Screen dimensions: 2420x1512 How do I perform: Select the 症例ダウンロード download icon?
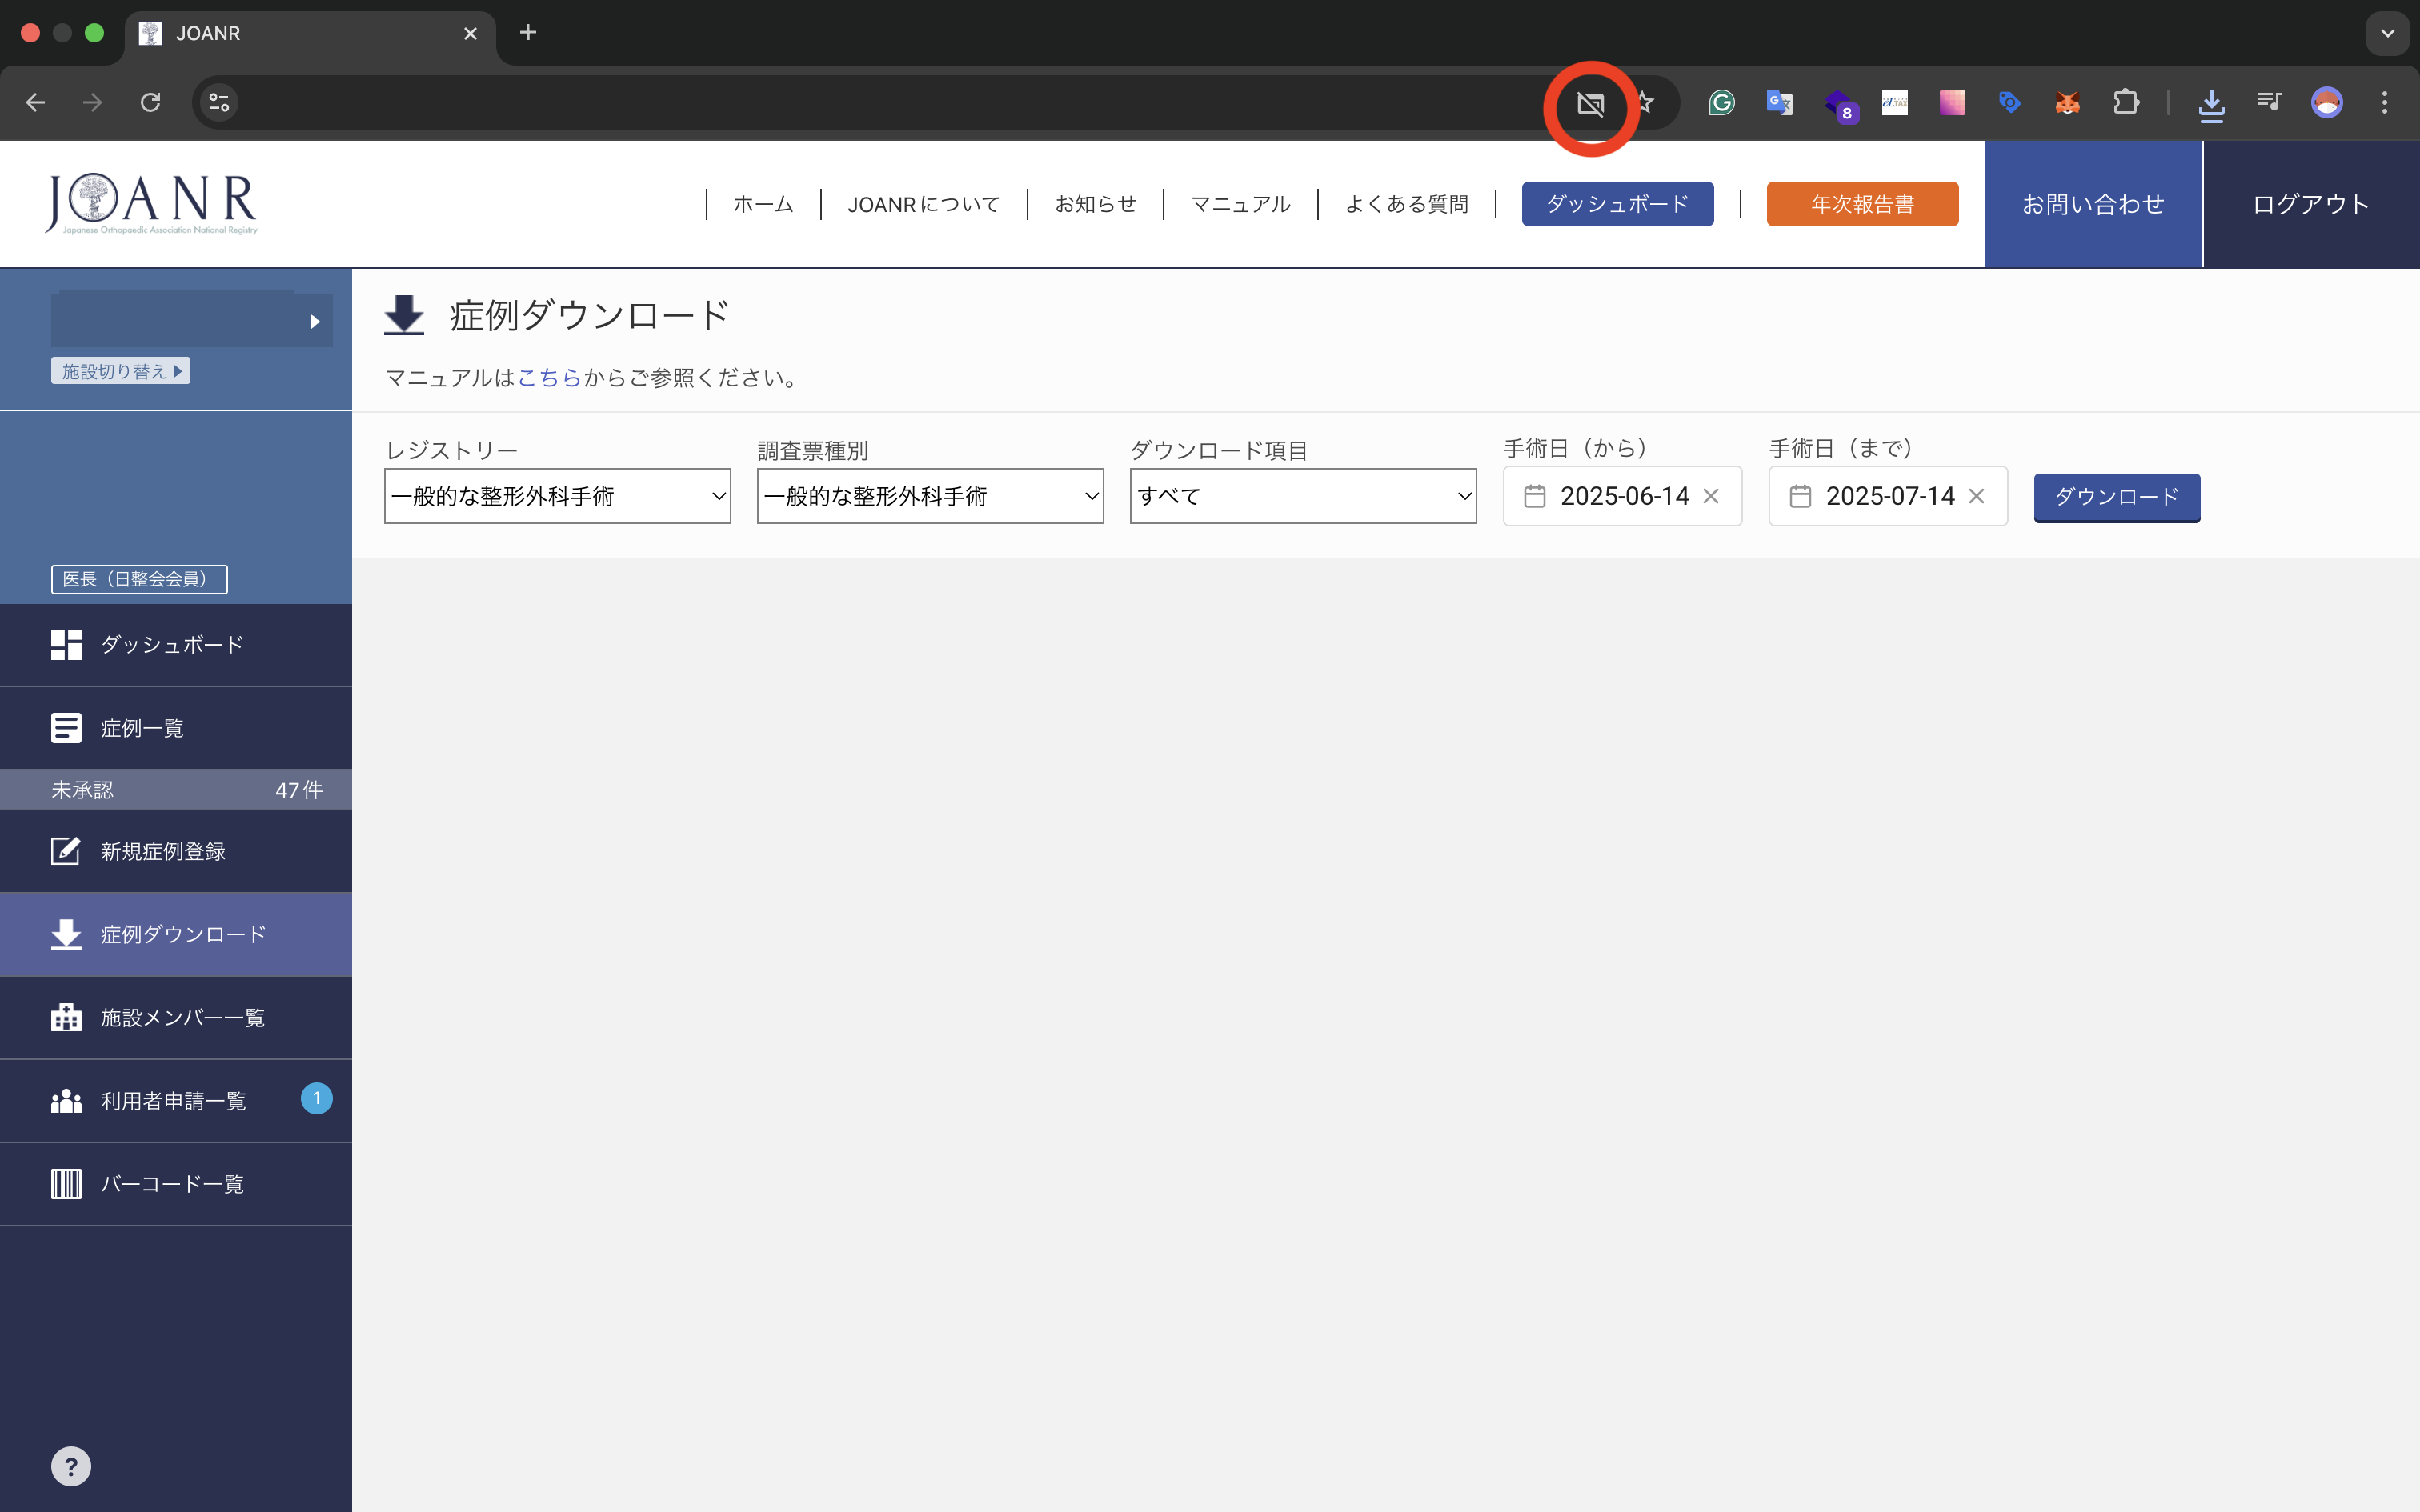pyautogui.click(x=66, y=934)
